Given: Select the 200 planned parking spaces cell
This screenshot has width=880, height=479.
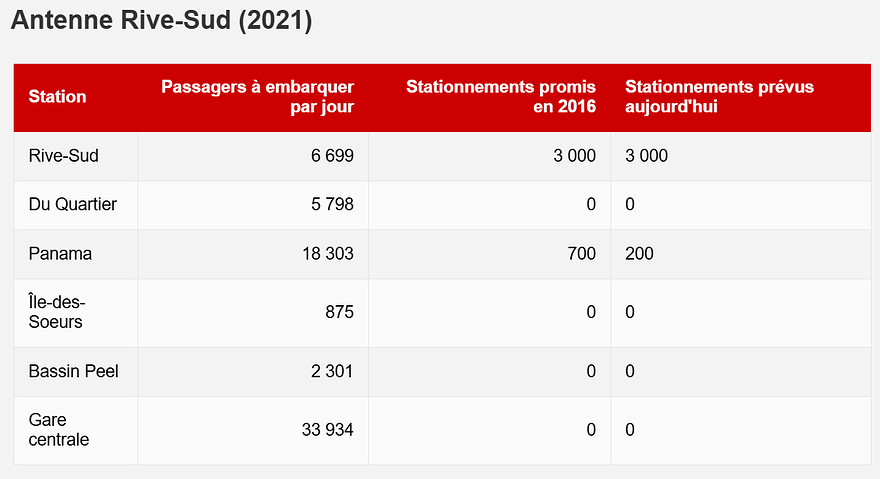Looking at the screenshot, I should 639,254.
